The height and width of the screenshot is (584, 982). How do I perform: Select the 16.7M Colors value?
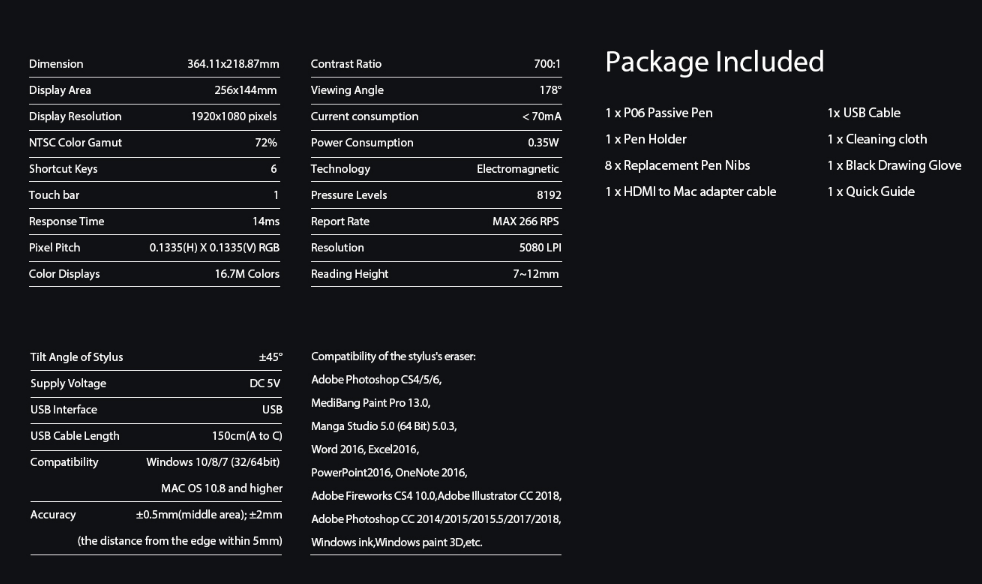(247, 274)
